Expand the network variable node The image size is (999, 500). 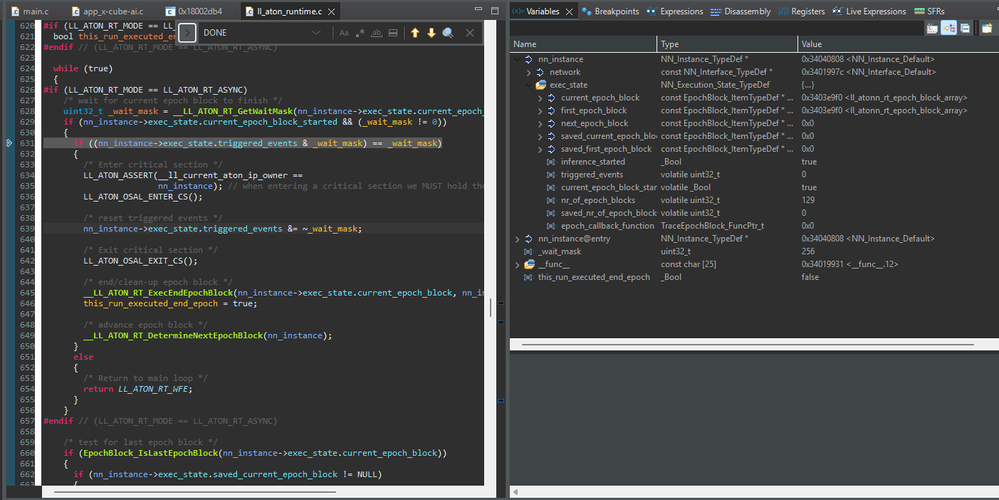527,72
